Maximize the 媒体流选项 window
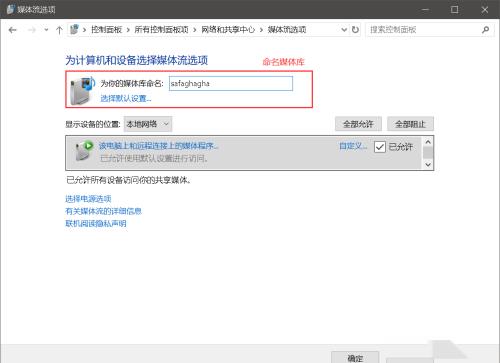The height and width of the screenshot is (363, 500). [454, 10]
